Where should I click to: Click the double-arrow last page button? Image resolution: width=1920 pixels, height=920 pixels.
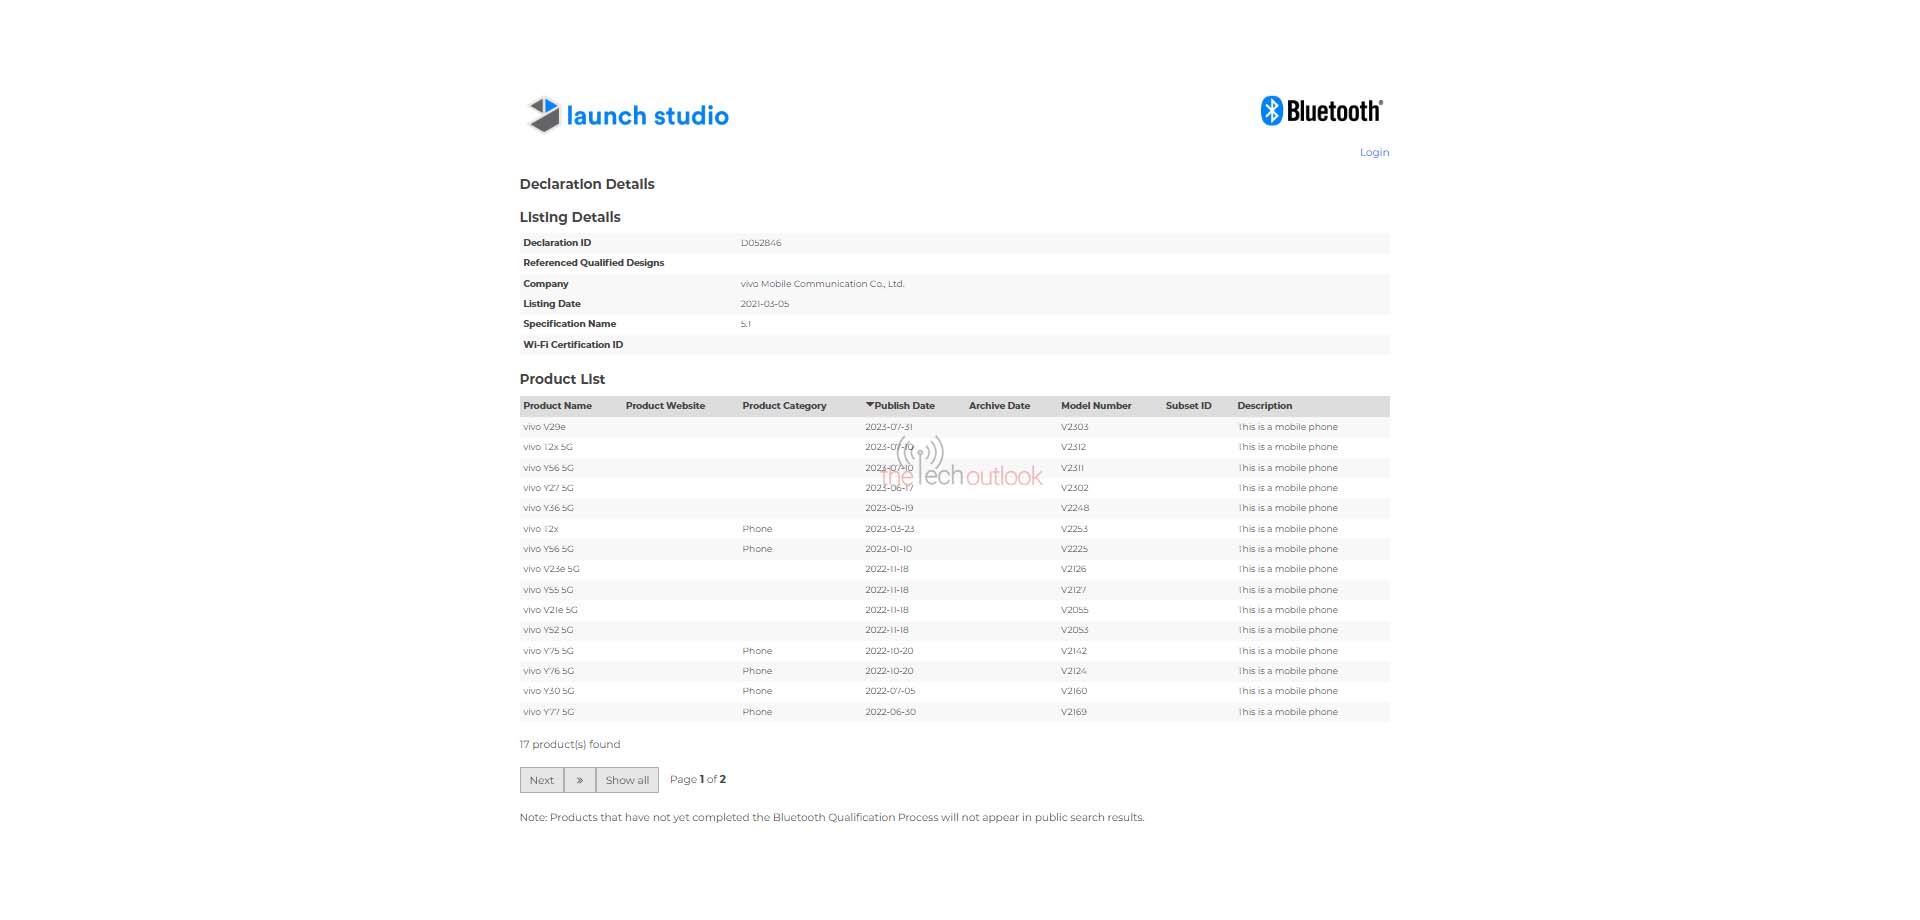tap(580, 780)
